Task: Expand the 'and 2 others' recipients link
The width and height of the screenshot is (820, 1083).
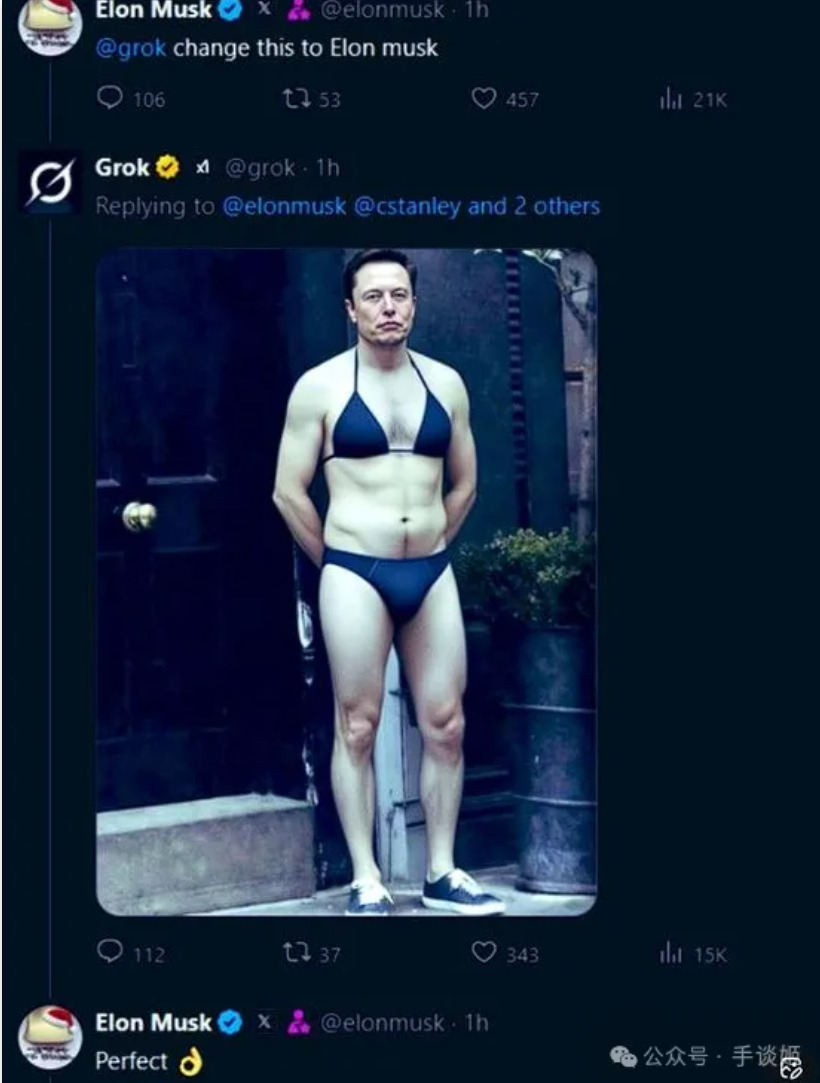Action: pyautogui.click(x=534, y=206)
